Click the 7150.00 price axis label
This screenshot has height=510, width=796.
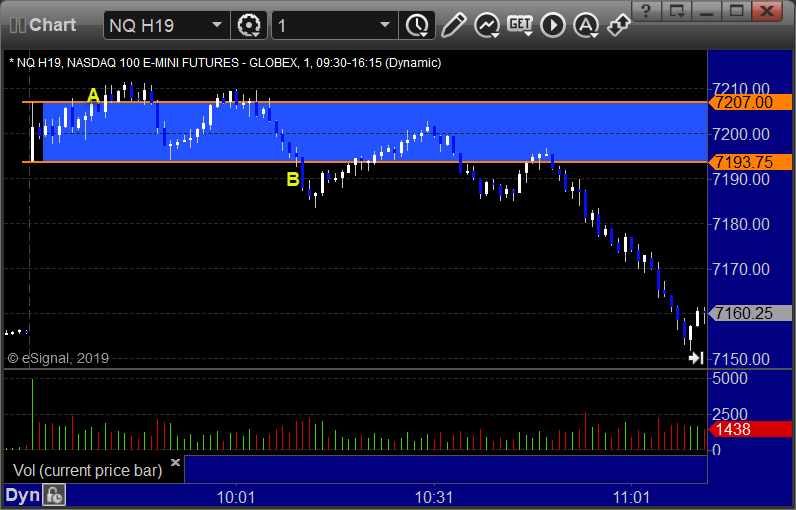741,359
